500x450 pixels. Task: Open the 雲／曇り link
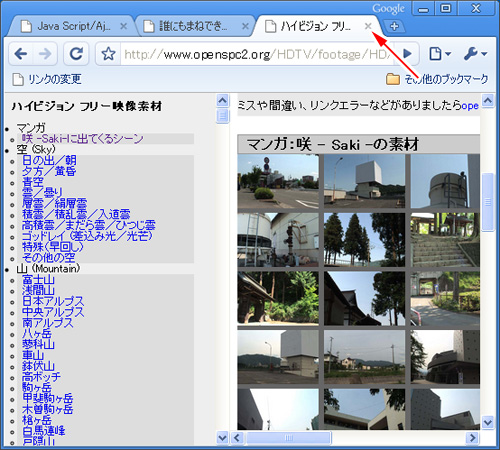[42, 193]
